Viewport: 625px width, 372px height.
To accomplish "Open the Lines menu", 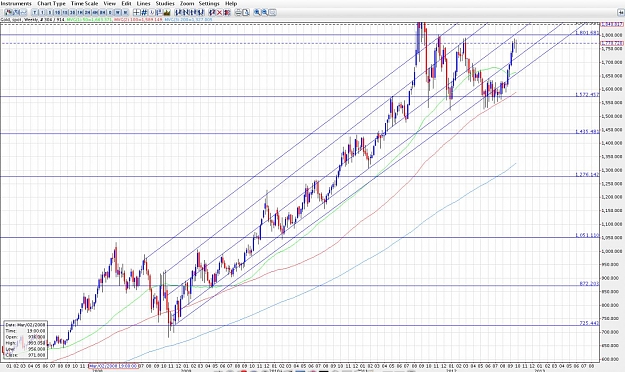I will coord(143,3).
